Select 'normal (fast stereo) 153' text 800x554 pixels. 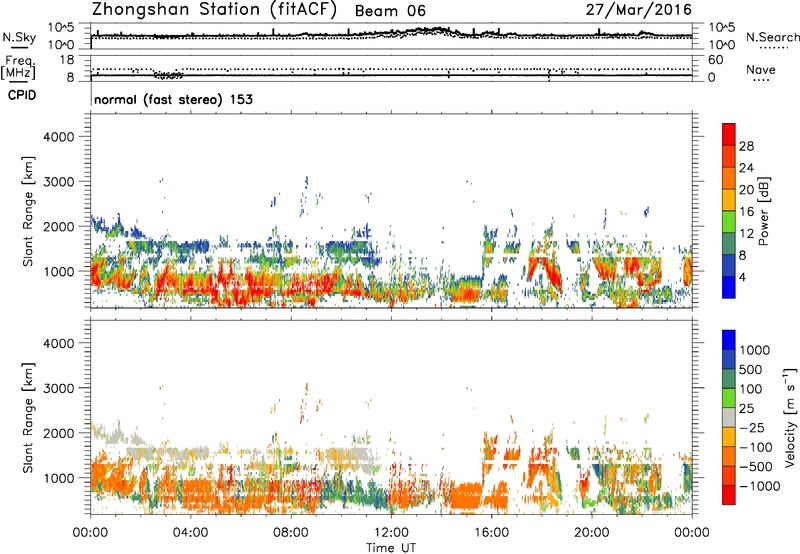coord(173,99)
